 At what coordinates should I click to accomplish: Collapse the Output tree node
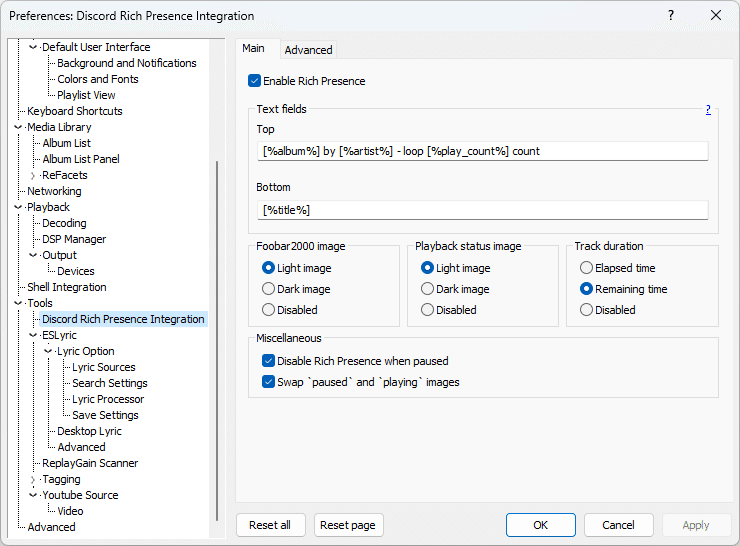point(33,255)
